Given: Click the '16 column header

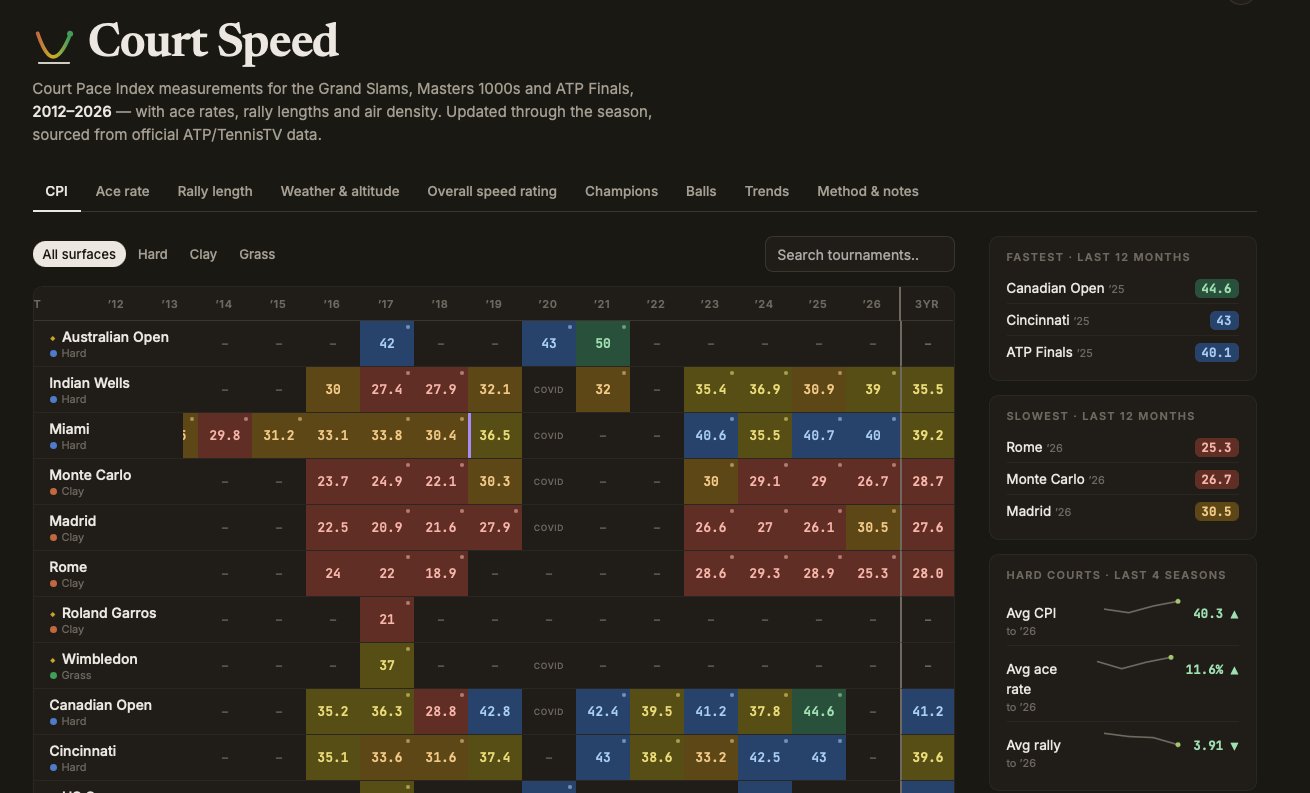Looking at the screenshot, I should pyautogui.click(x=331, y=304).
